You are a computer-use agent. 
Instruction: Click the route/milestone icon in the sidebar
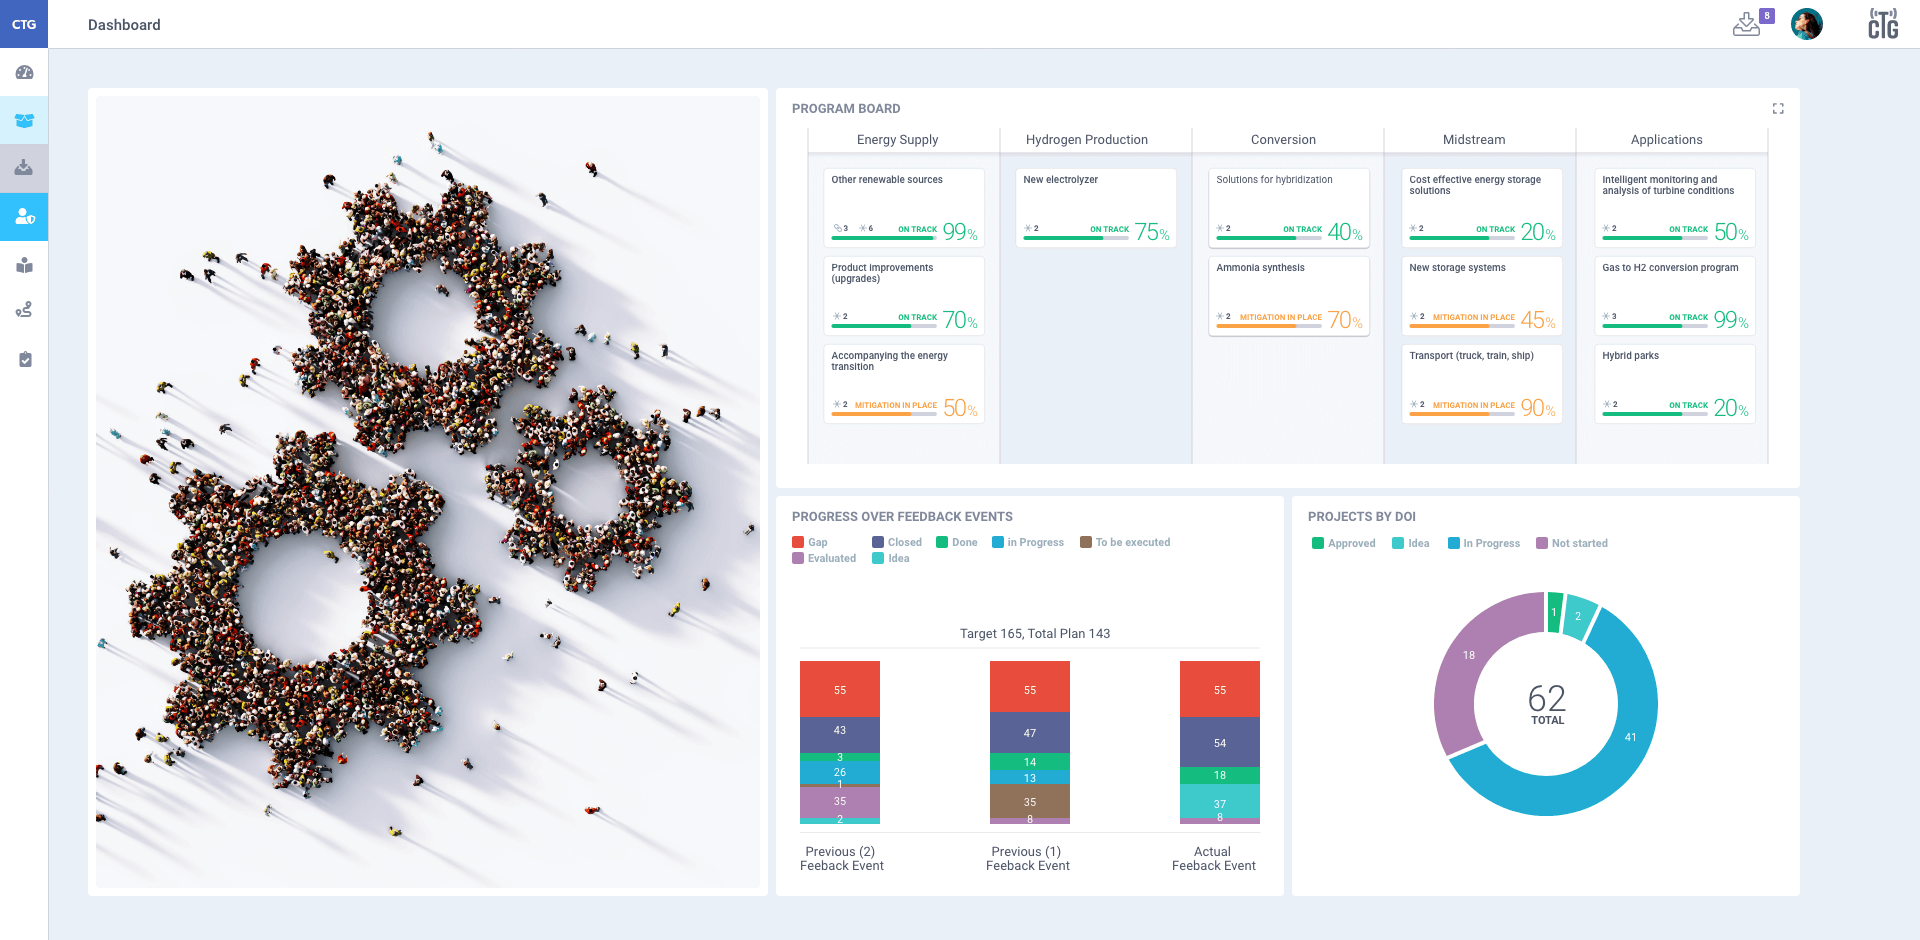[24, 309]
